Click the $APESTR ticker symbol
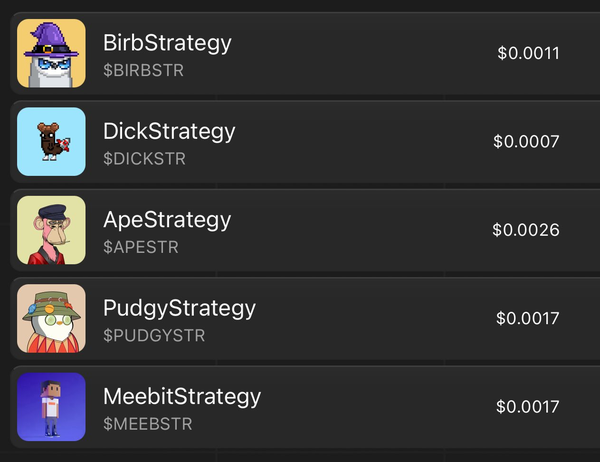Image resolution: width=600 pixels, height=462 pixels. tap(141, 247)
